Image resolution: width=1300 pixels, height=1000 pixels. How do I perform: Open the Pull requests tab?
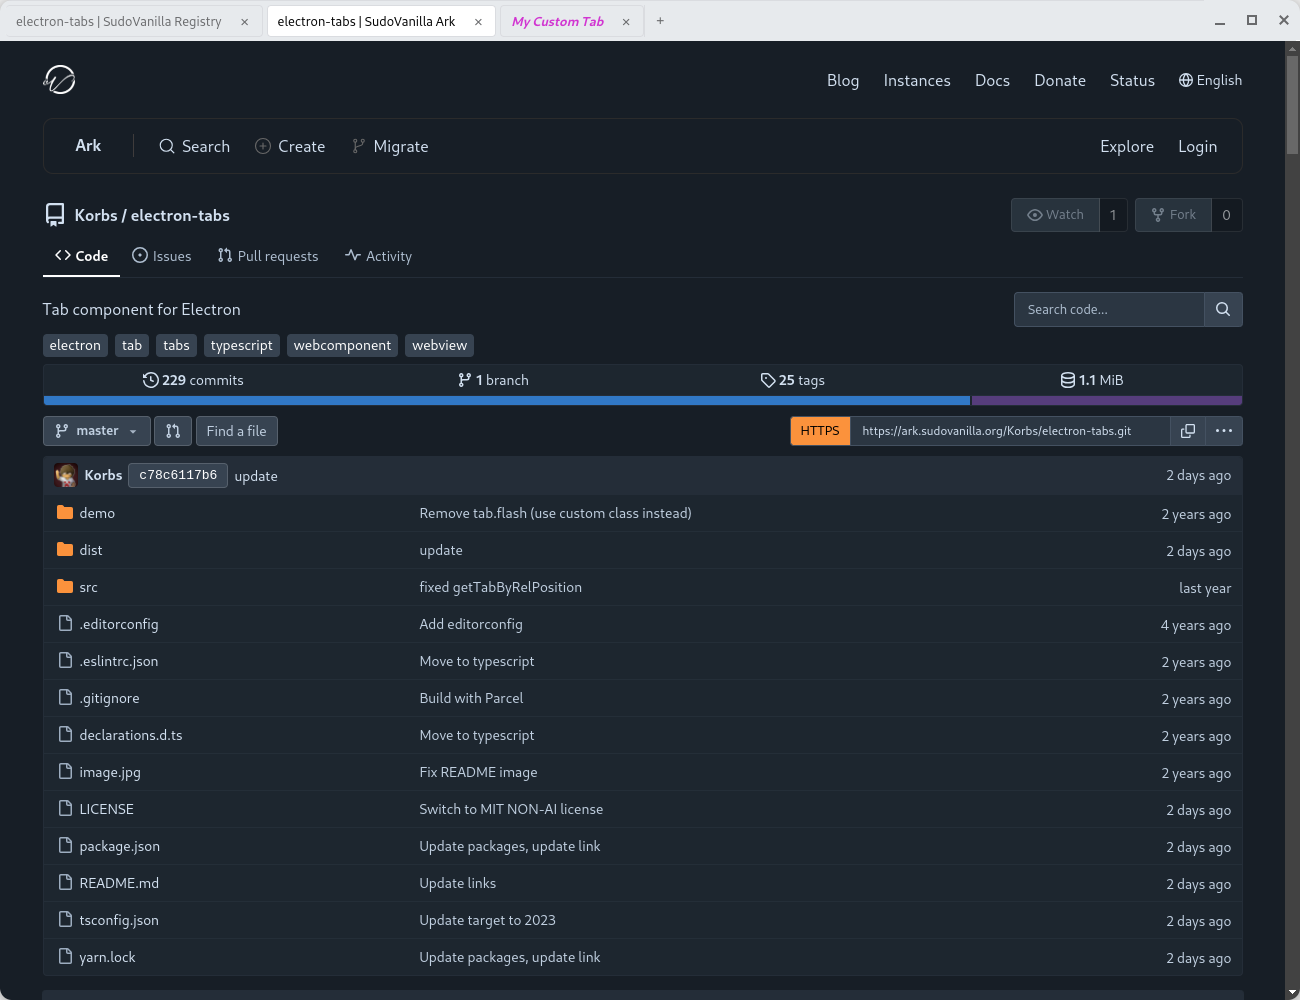click(268, 256)
